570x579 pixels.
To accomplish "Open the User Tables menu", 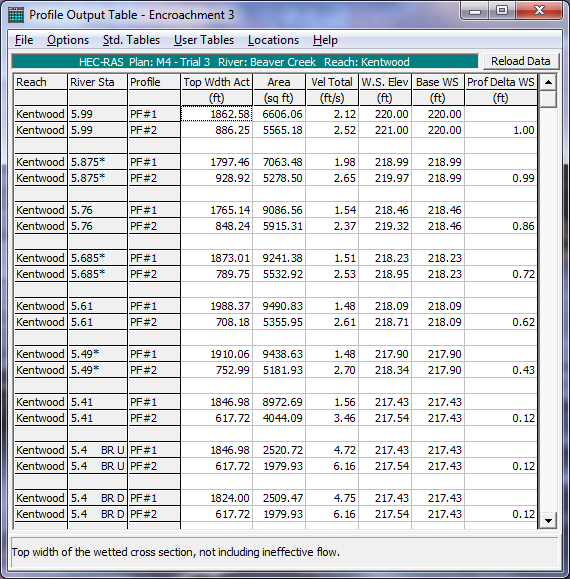I will coord(204,40).
